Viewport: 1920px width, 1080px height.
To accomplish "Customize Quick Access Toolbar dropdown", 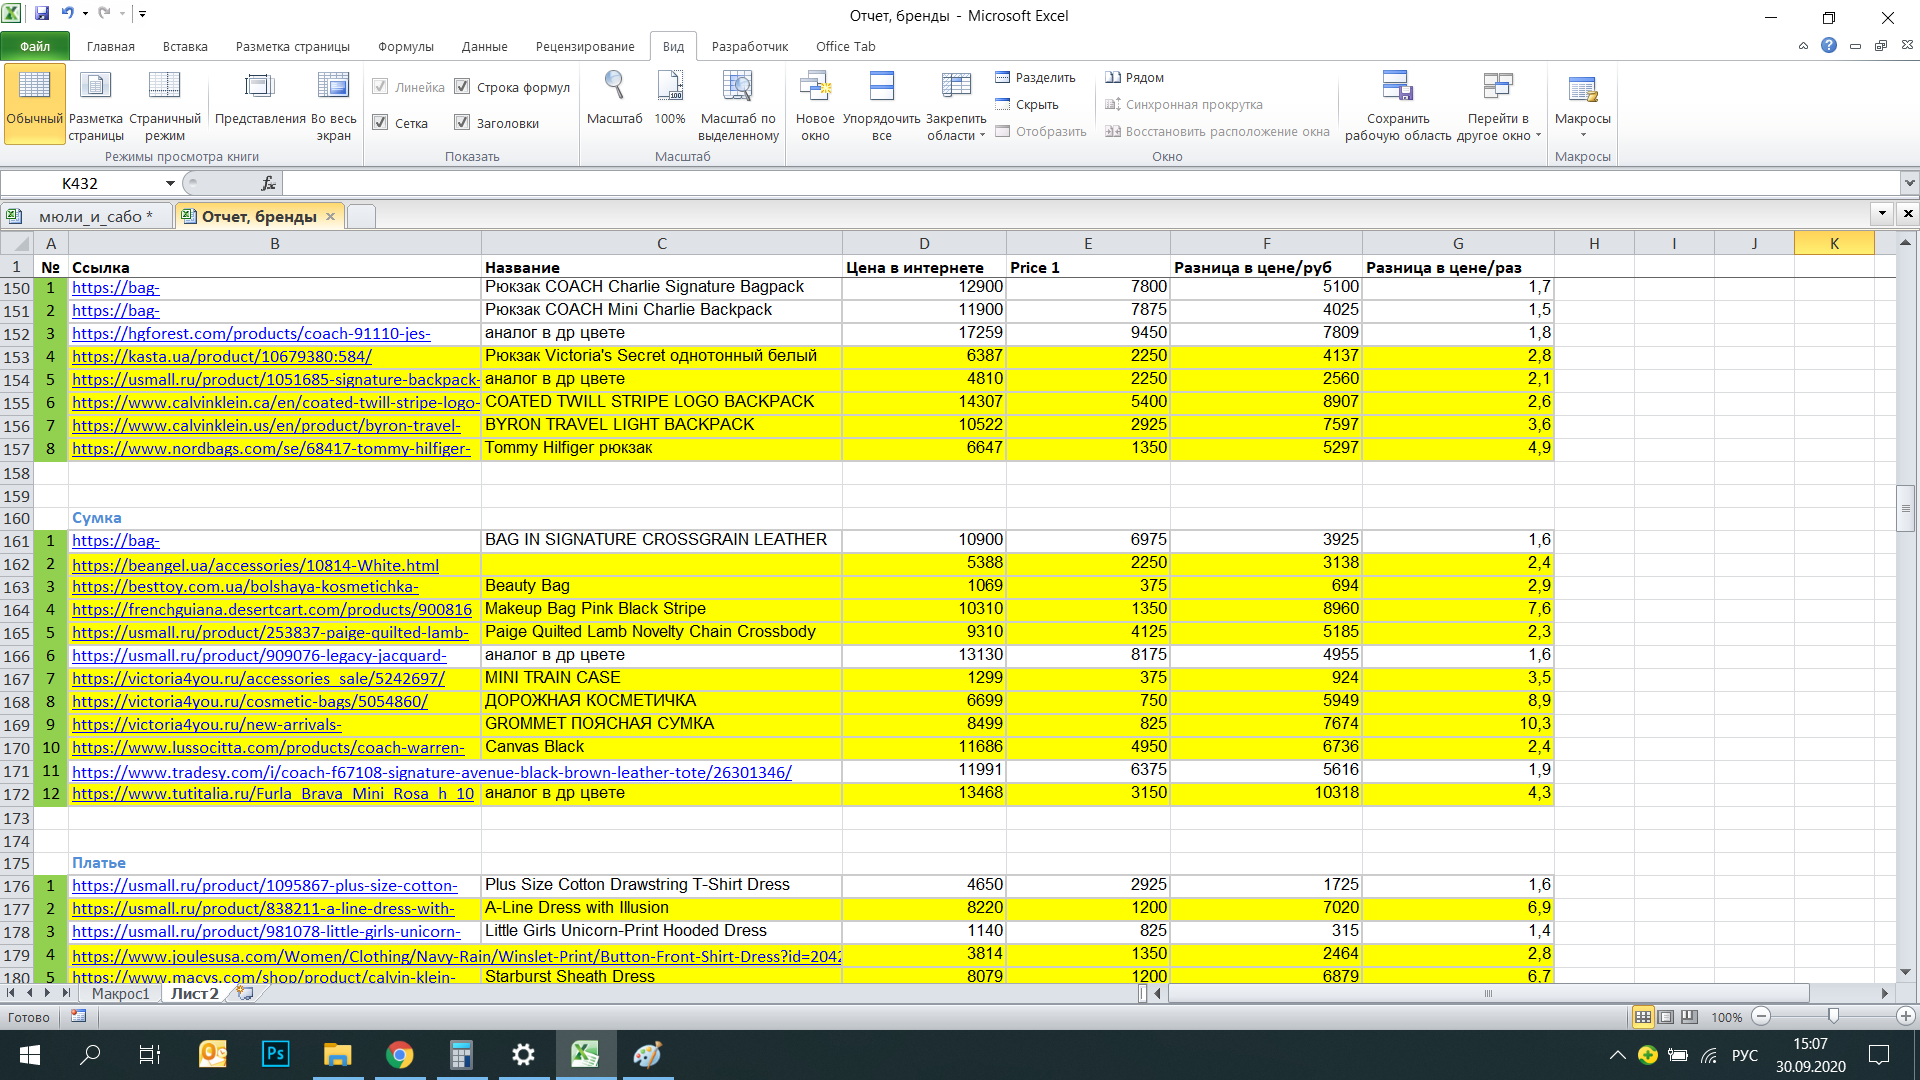I will coord(143,14).
